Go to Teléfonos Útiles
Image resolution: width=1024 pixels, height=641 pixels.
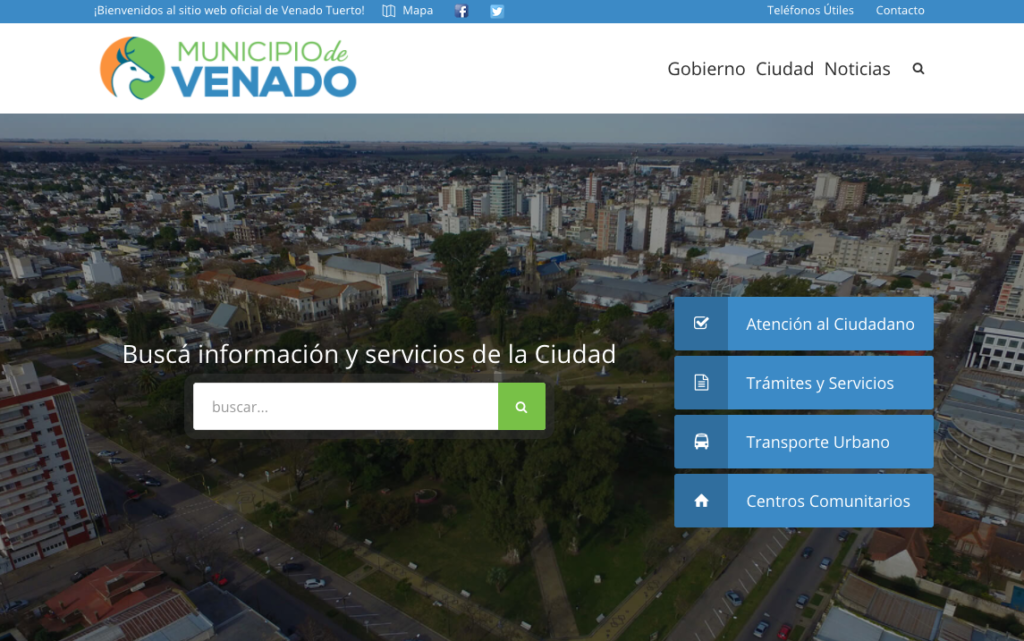[810, 10]
